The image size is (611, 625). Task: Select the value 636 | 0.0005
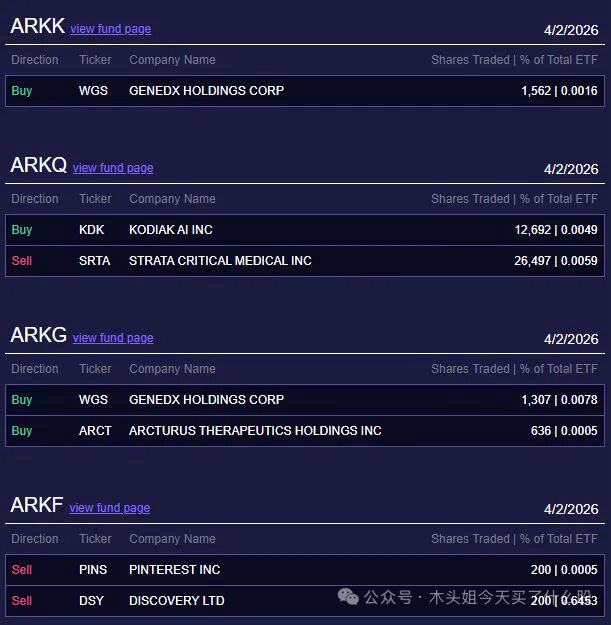[564, 431]
